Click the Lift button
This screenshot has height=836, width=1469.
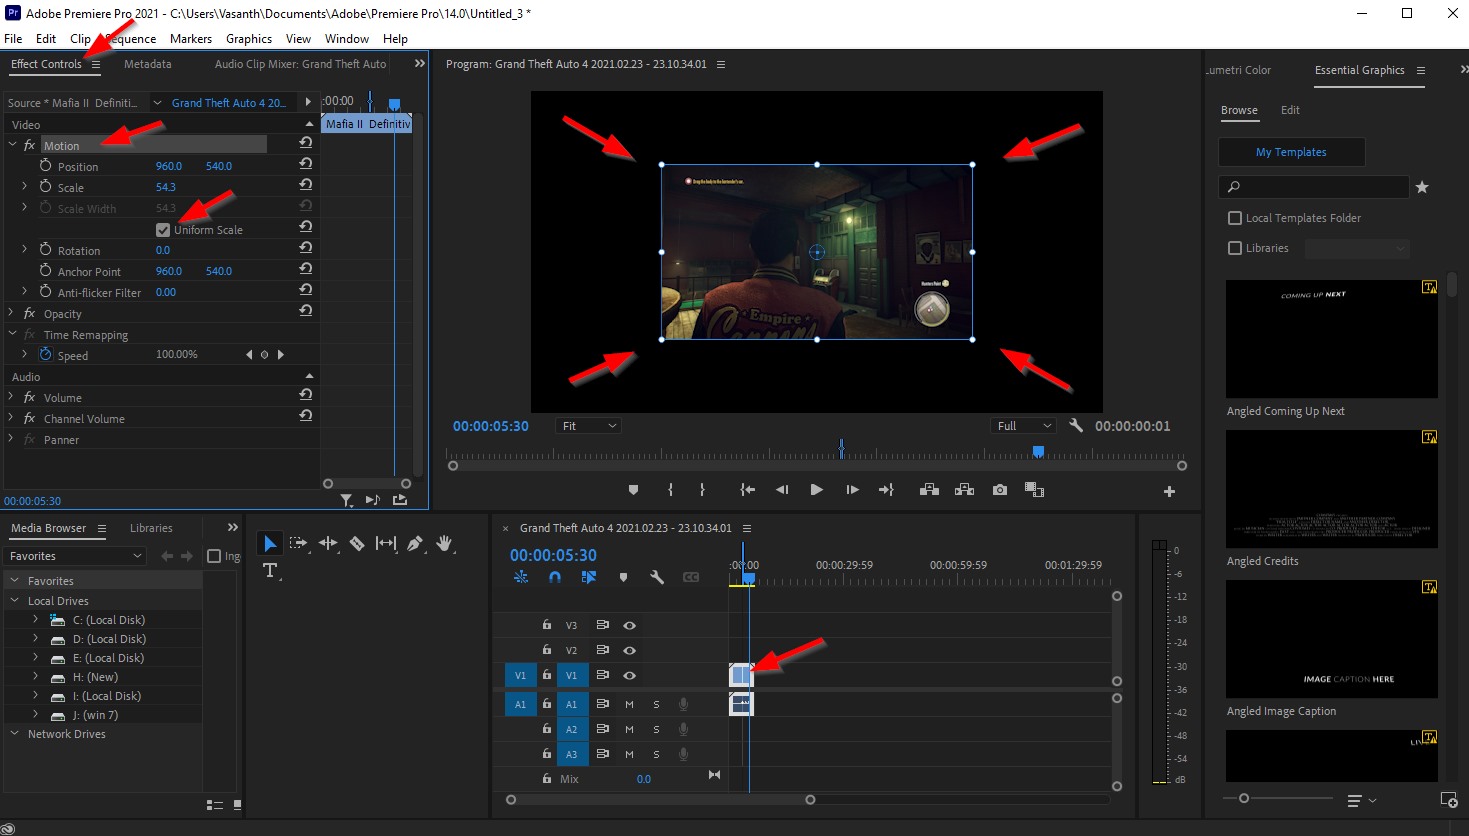click(x=929, y=490)
